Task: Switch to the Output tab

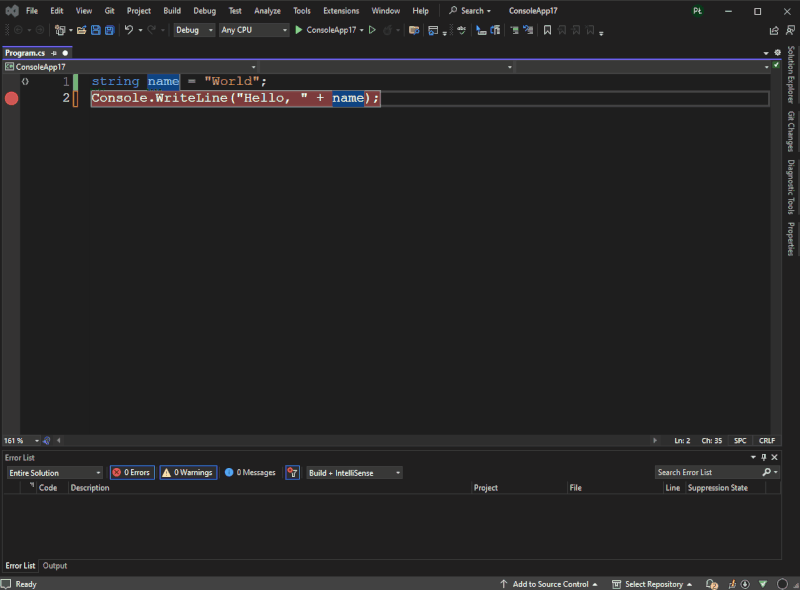Action: tap(55, 566)
